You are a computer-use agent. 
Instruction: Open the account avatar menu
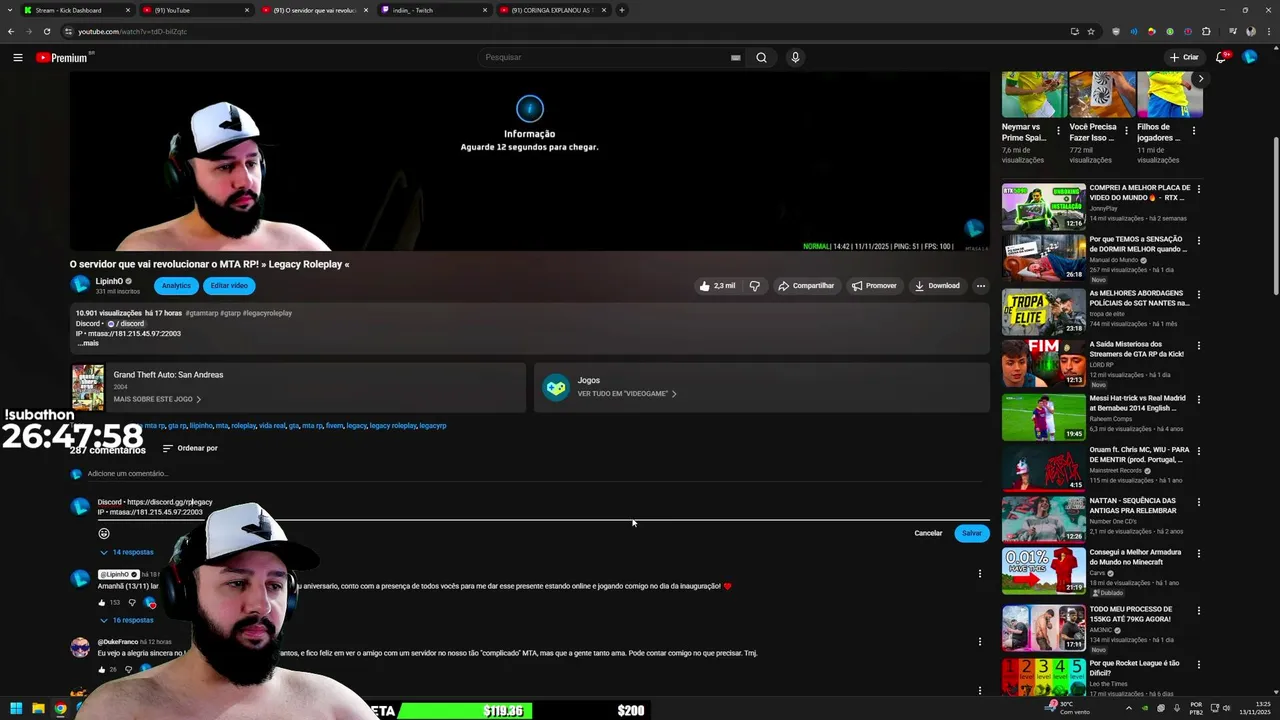pos(1249,57)
